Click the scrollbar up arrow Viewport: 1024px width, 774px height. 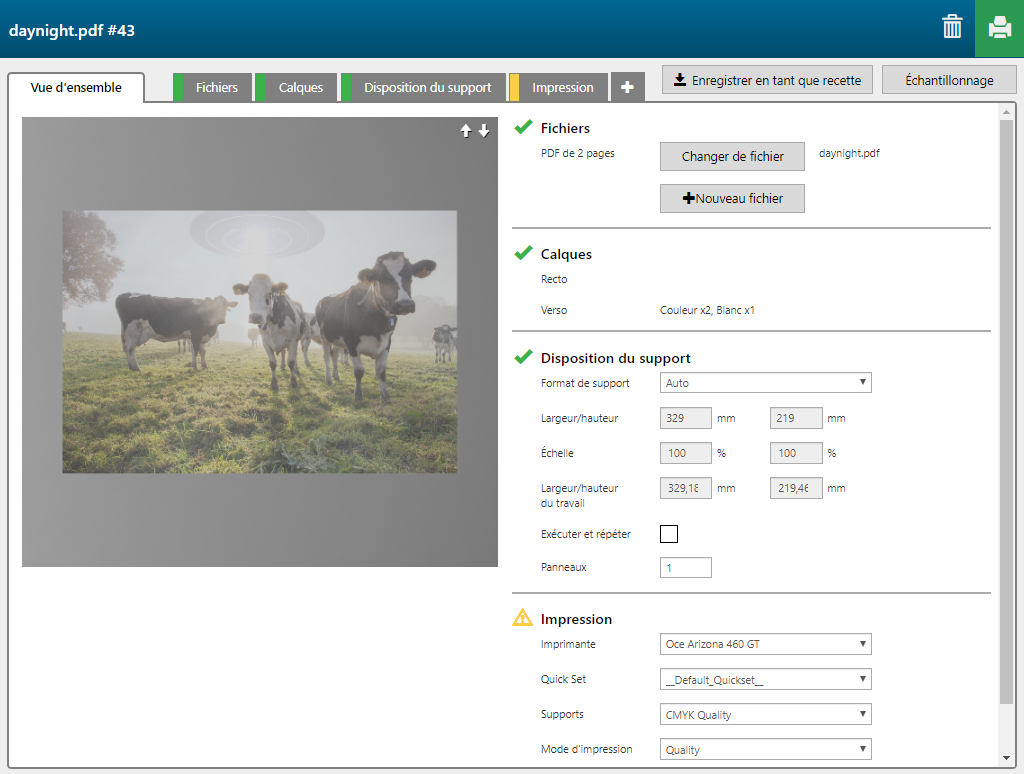(x=1006, y=112)
